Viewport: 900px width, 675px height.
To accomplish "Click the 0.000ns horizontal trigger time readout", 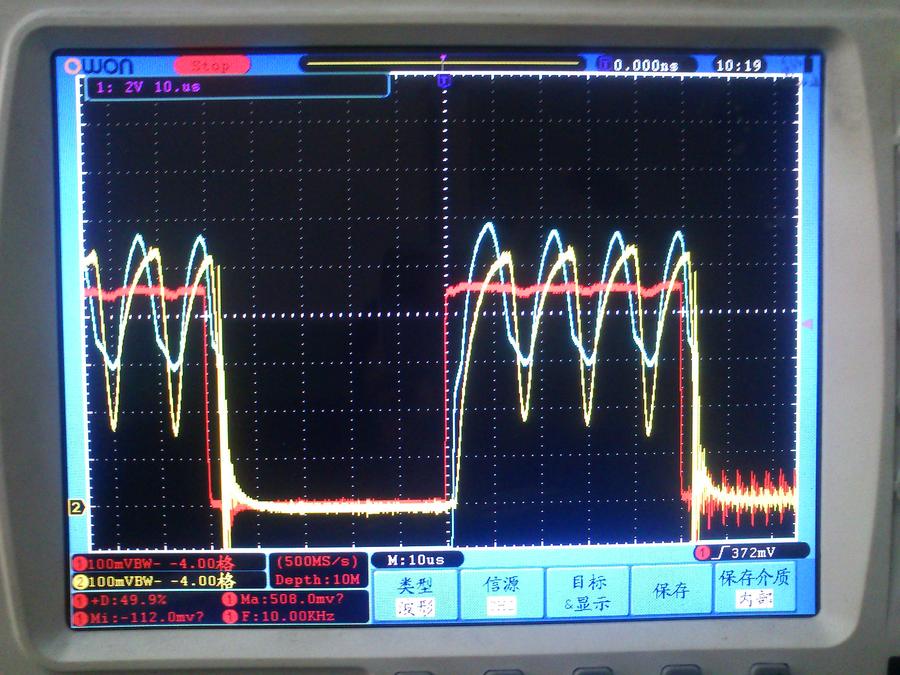I will (x=640, y=65).
